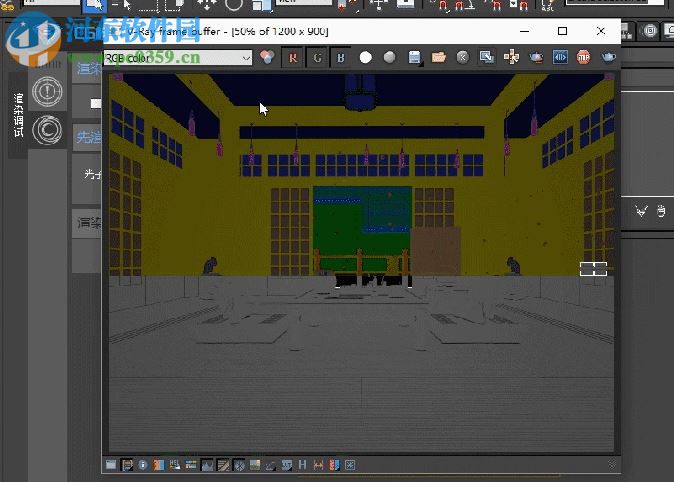Enable exposure correction icon

click(x=239, y=465)
